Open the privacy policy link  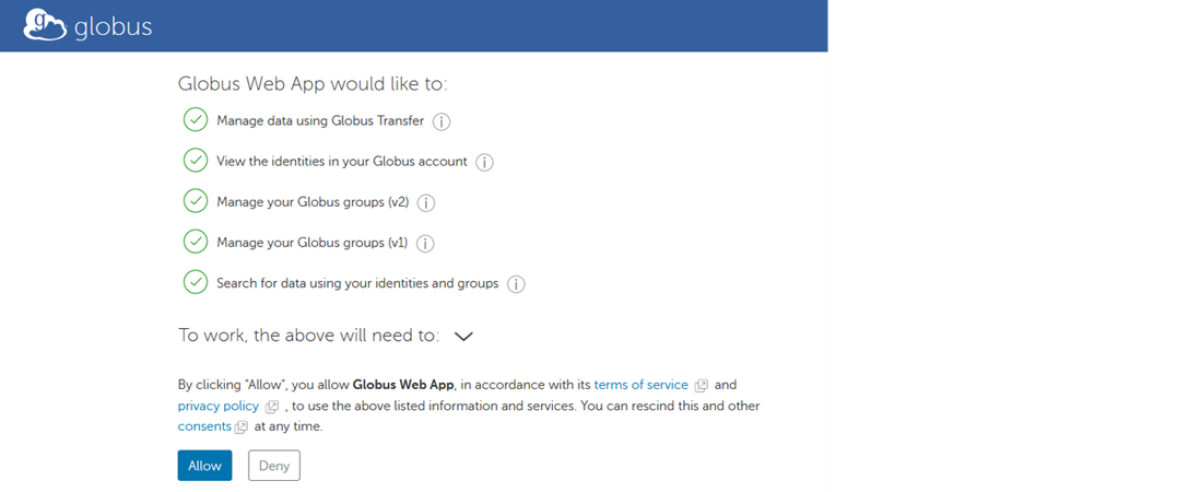[218, 406]
